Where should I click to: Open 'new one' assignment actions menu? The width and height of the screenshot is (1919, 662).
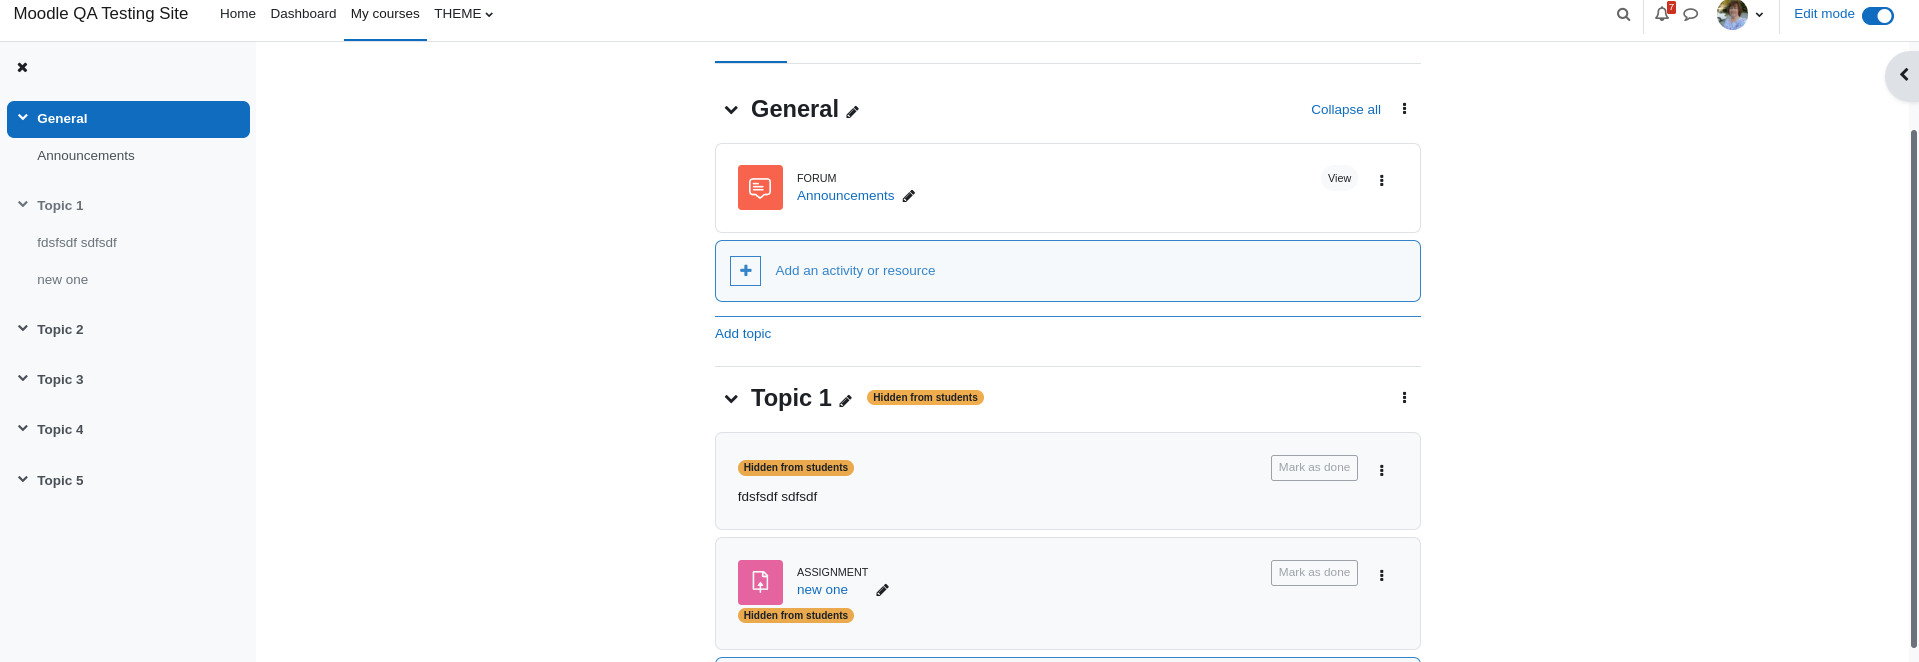(x=1381, y=575)
